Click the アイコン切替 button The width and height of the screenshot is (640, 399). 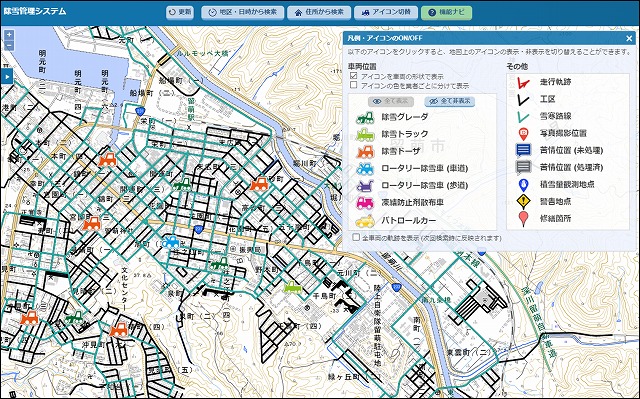[386, 12]
